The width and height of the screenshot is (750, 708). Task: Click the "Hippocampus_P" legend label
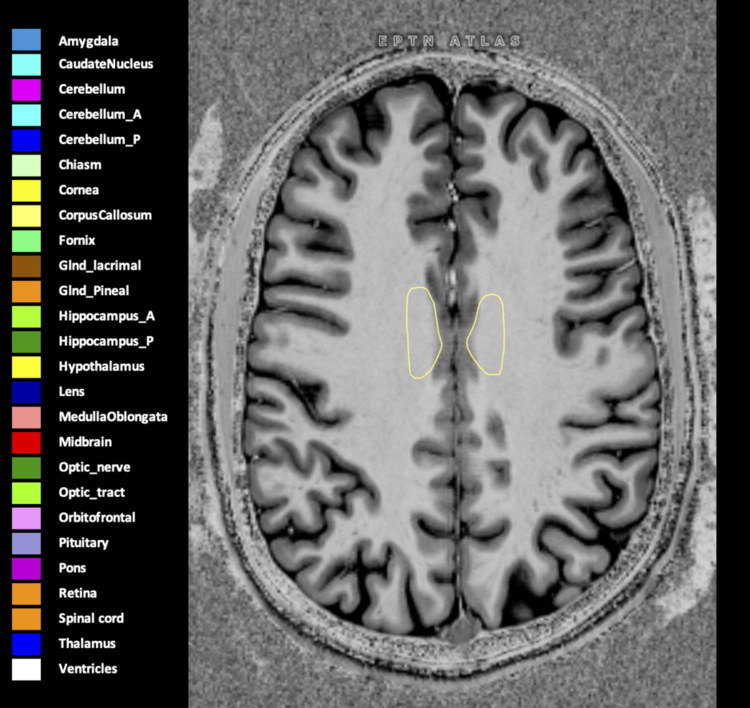(x=106, y=342)
